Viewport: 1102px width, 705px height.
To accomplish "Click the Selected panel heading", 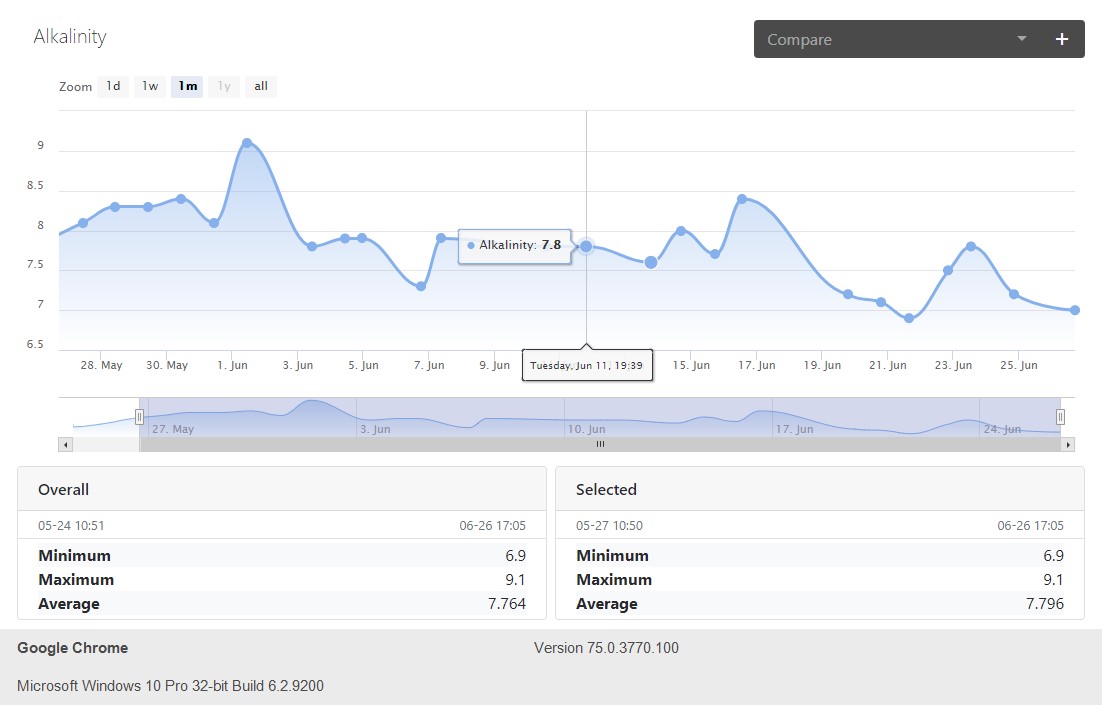I will tap(606, 490).
